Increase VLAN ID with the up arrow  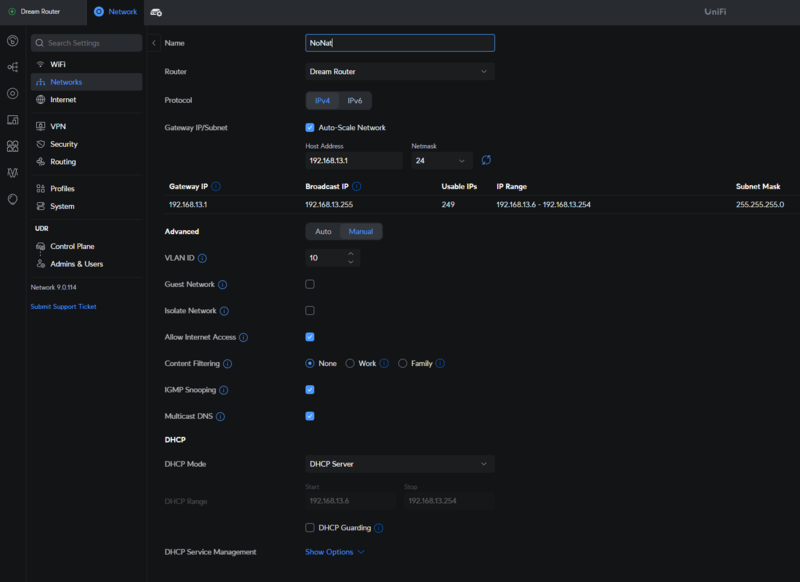351,254
